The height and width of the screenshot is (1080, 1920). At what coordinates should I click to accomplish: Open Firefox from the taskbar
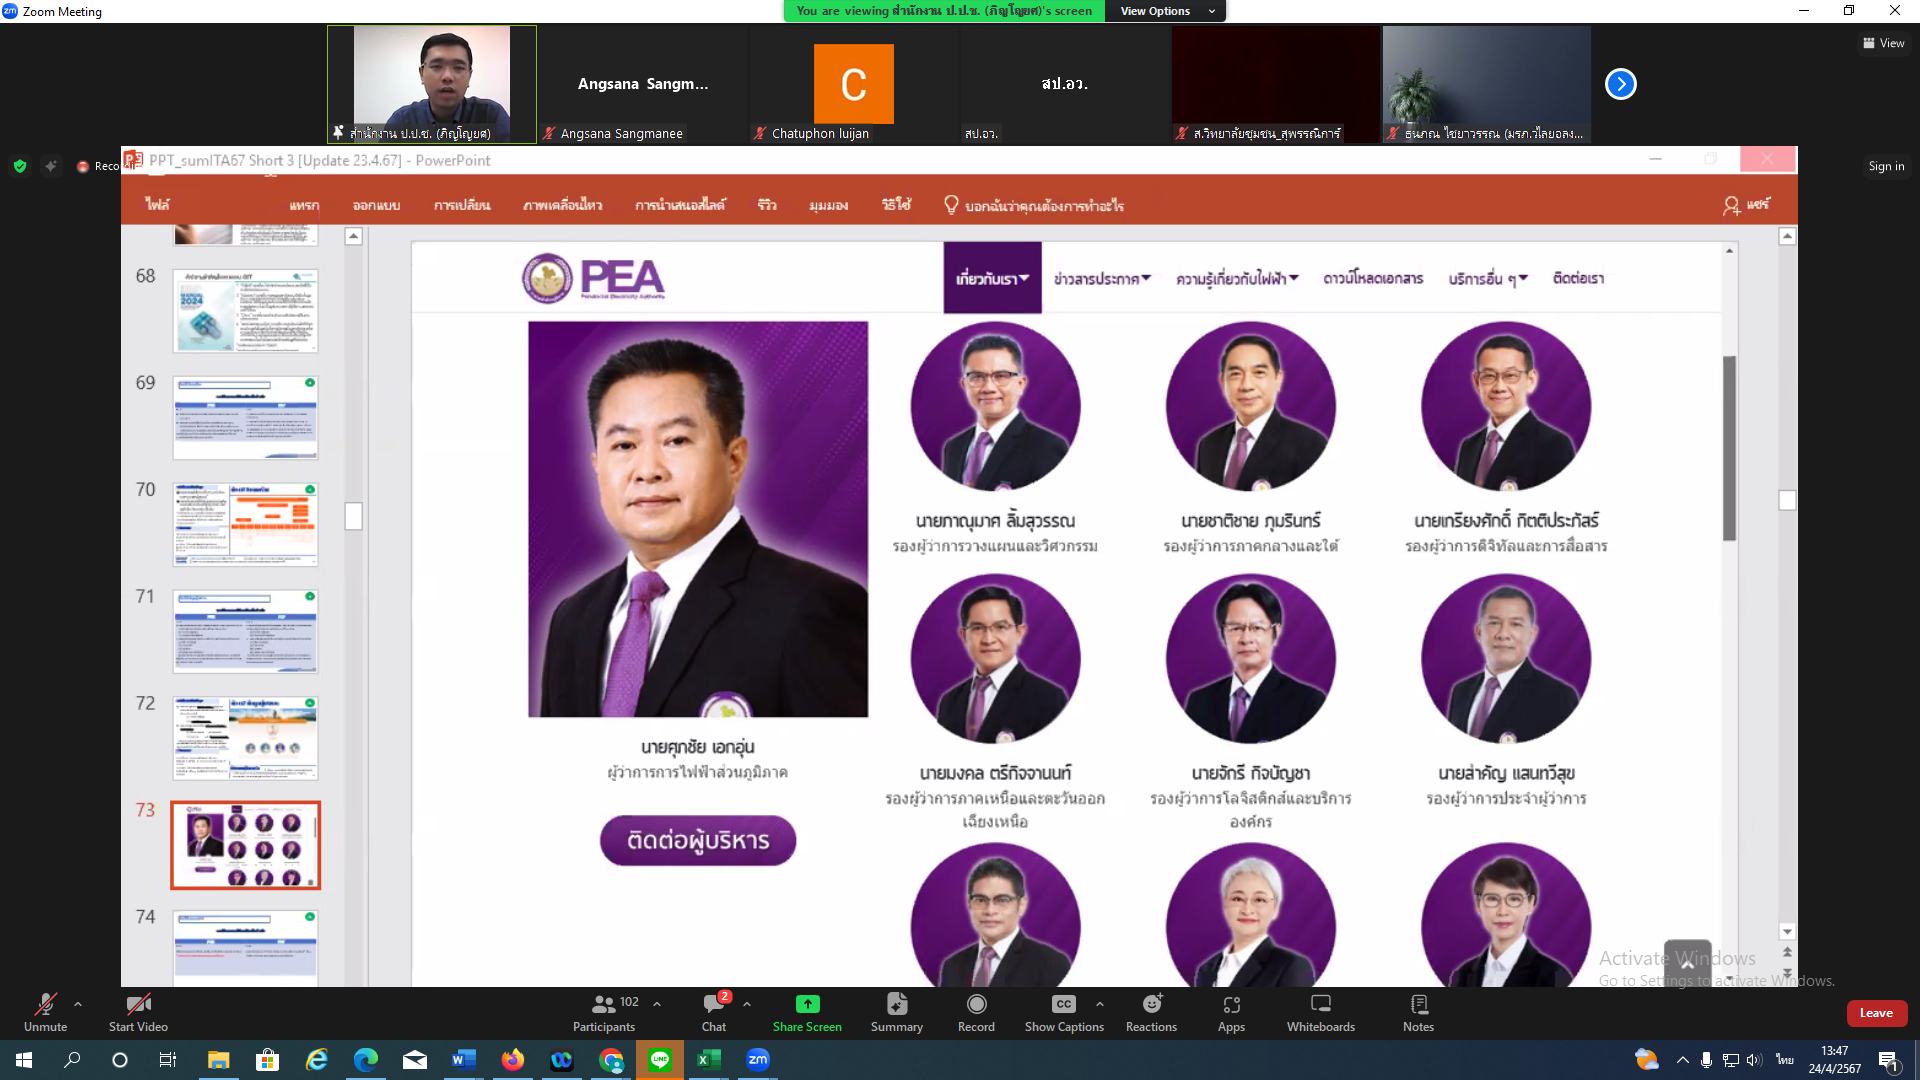[512, 1060]
